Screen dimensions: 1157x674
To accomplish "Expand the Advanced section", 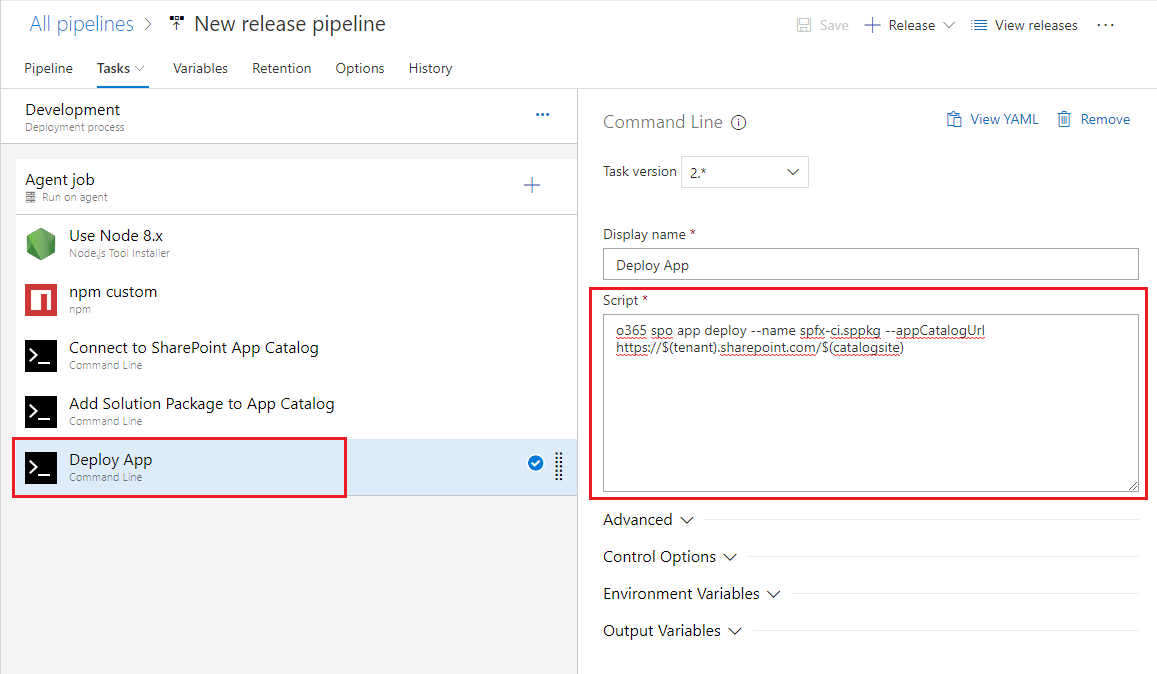I will point(648,520).
